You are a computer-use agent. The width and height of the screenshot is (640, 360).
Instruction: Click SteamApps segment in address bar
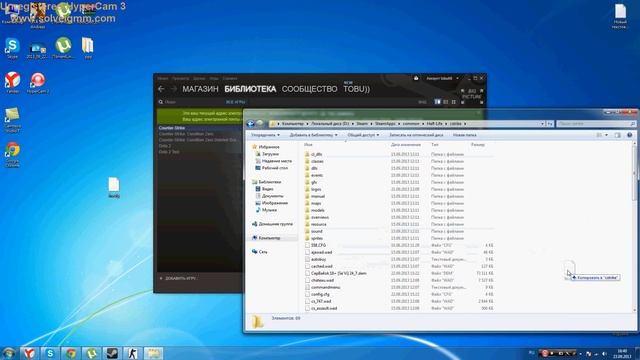click(x=385, y=123)
